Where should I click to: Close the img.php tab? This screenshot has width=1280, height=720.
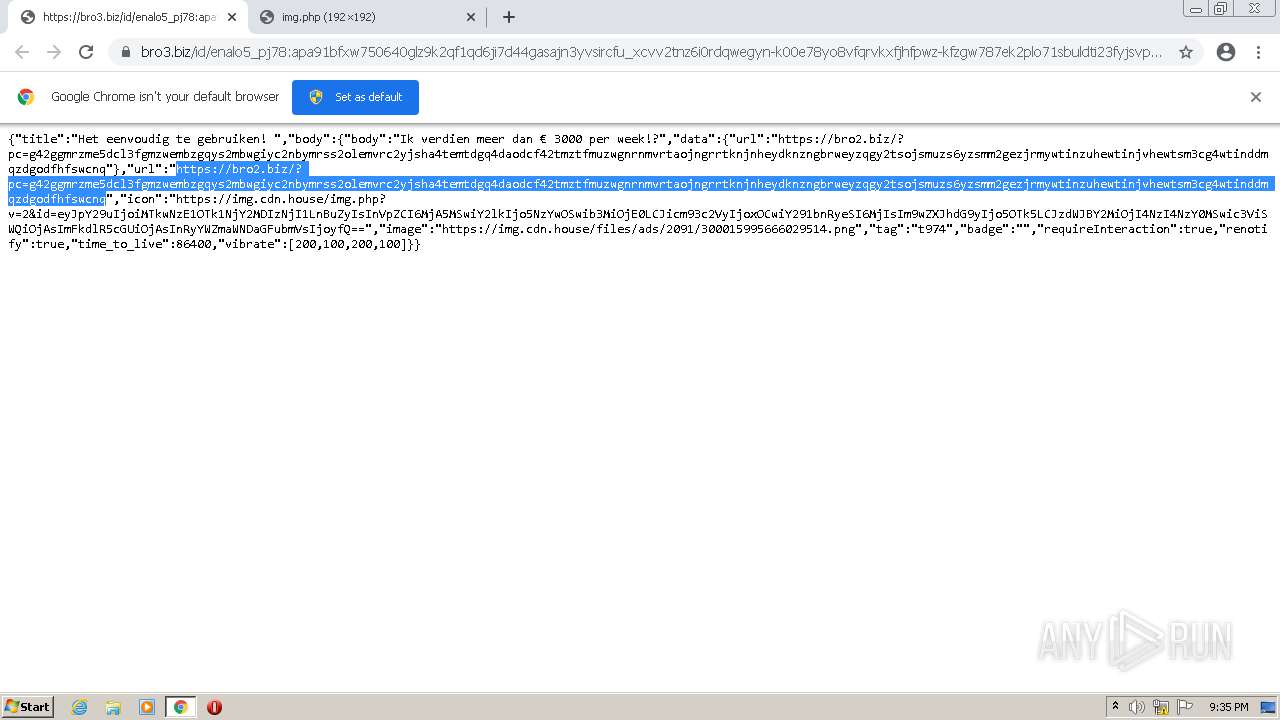(471, 17)
